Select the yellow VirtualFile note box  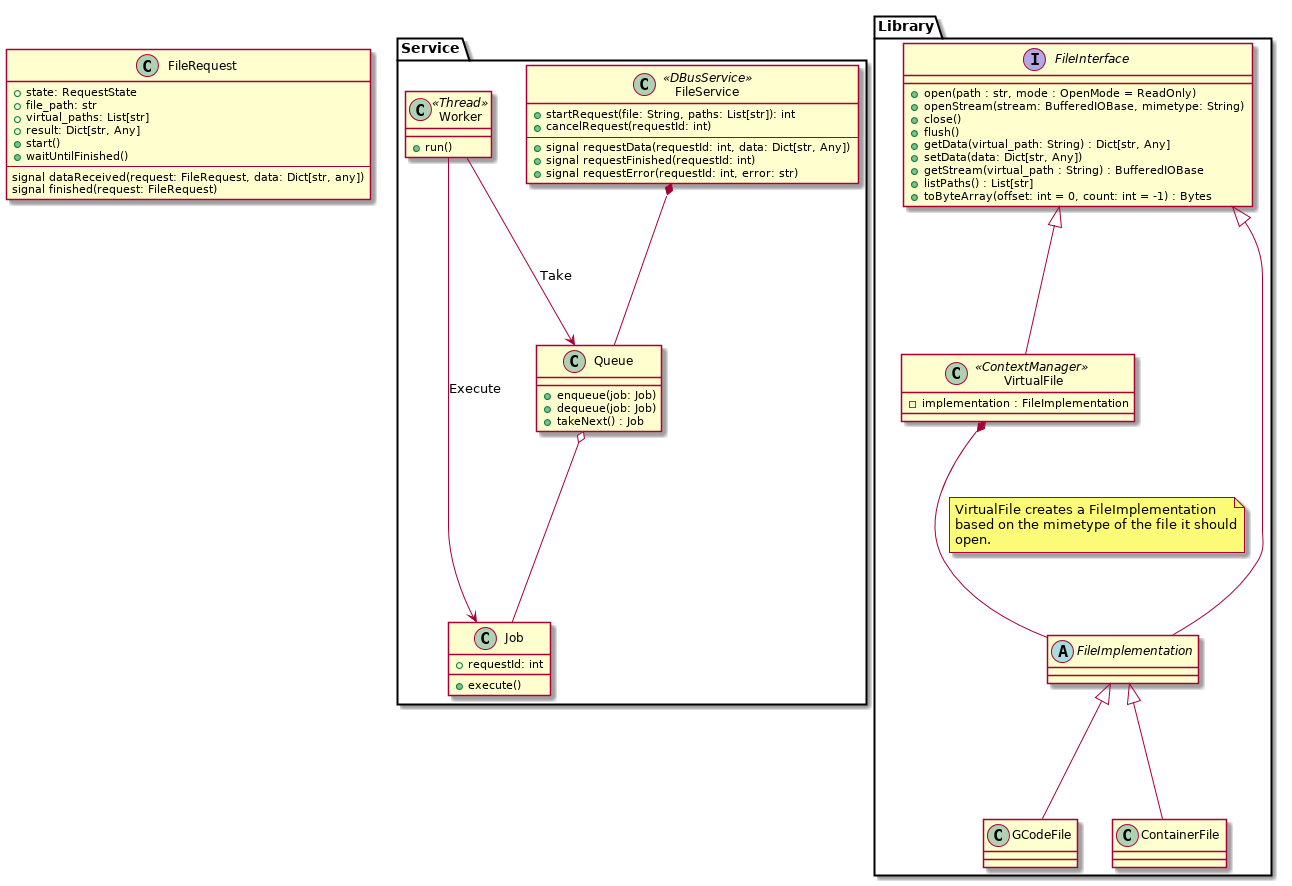pos(1095,524)
